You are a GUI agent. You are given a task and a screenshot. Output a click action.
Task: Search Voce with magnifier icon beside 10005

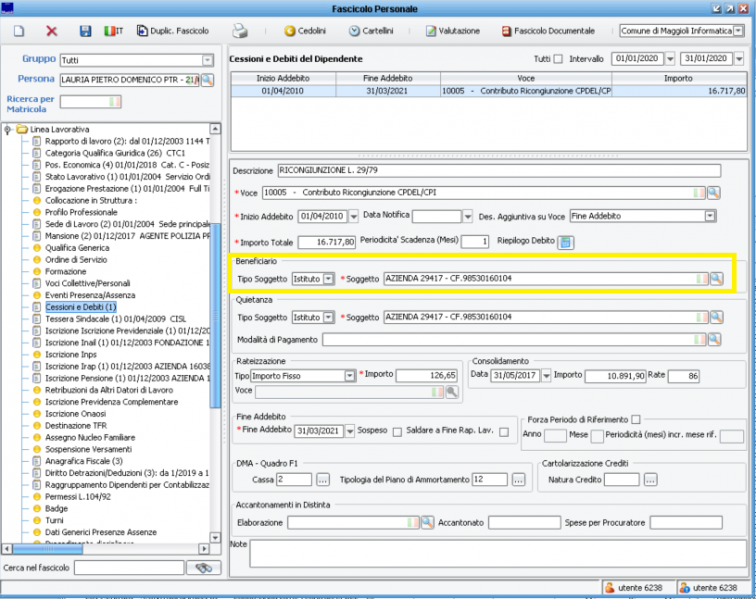pyautogui.click(x=714, y=192)
